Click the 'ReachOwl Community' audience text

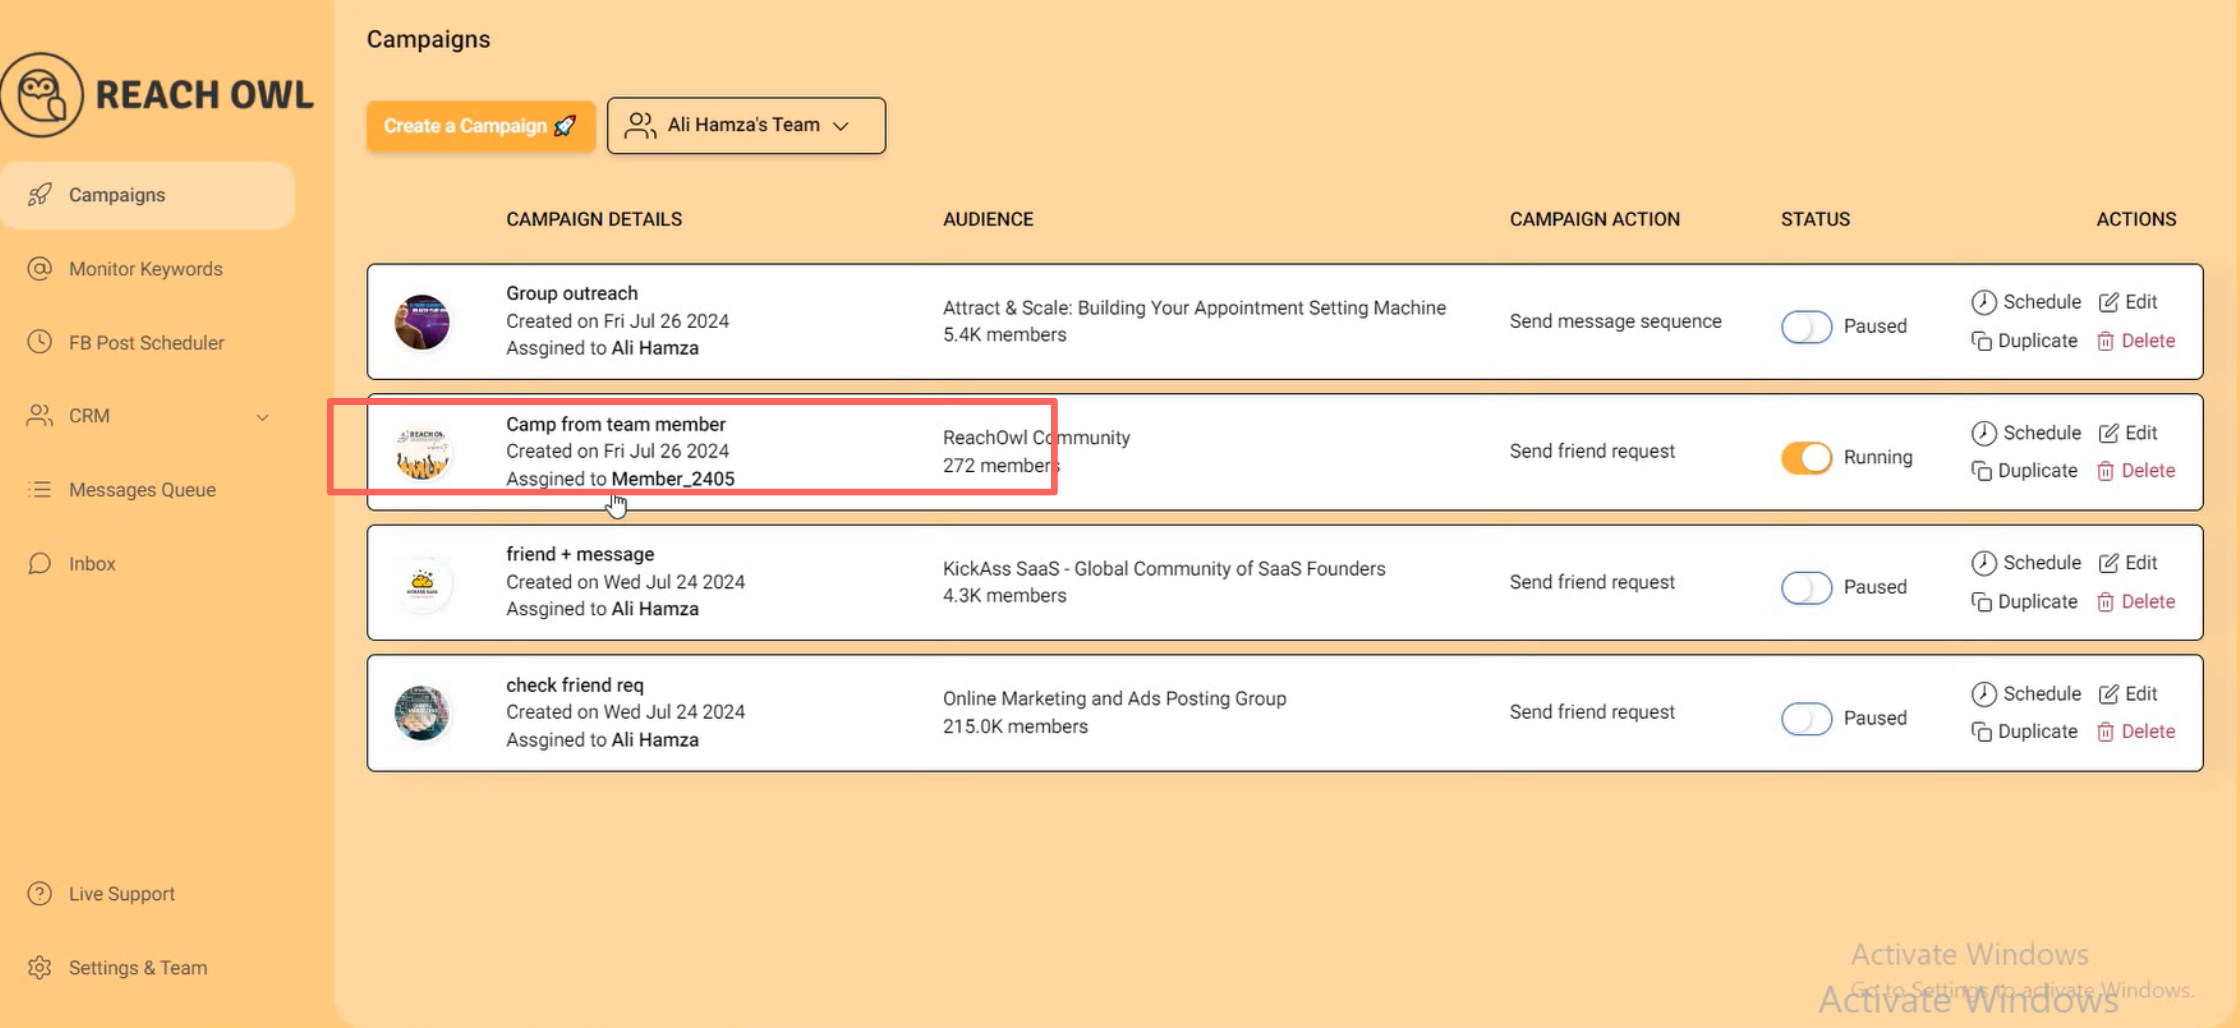pos(1036,438)
